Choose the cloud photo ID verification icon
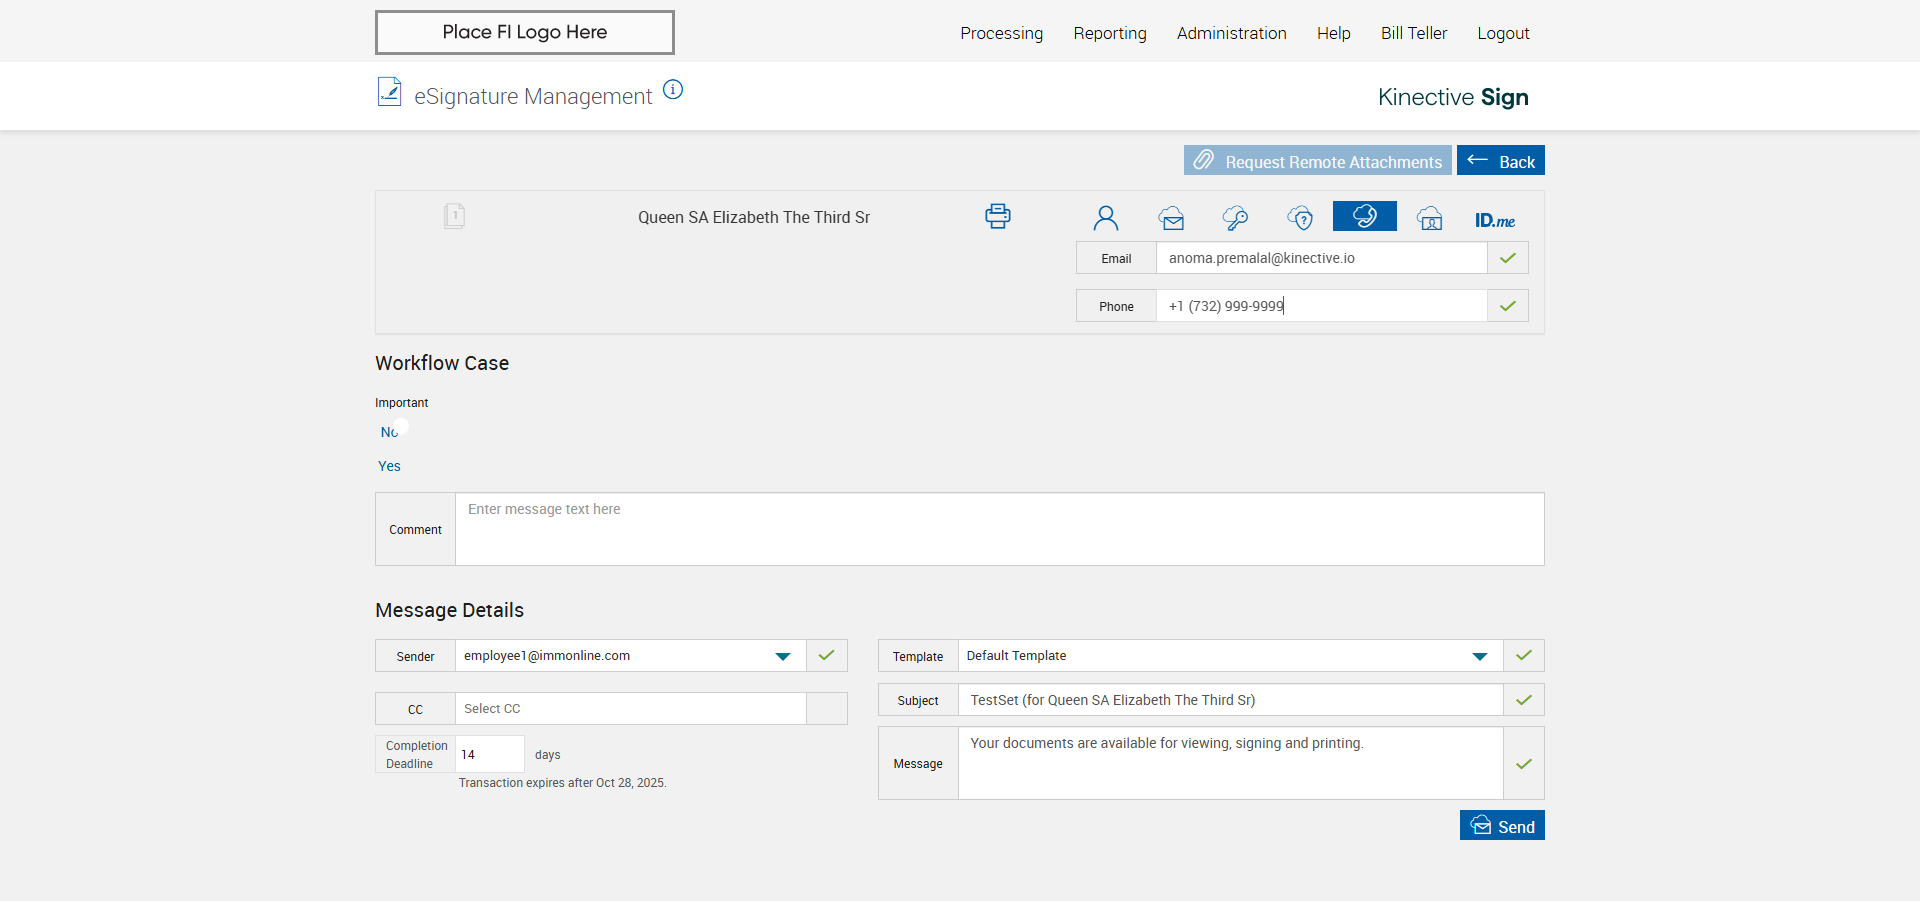Screen dimensions: 1920x901 tap(1430, 218)
